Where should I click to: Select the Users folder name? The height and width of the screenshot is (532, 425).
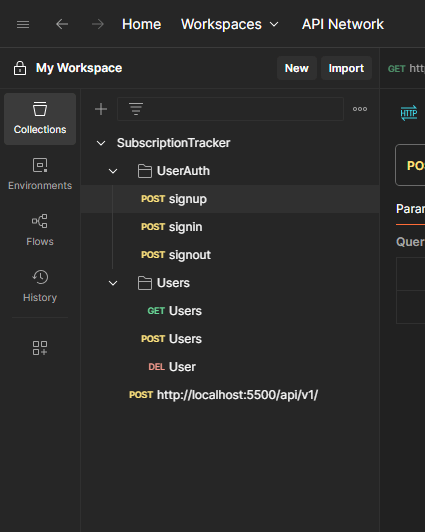point(173,283)
